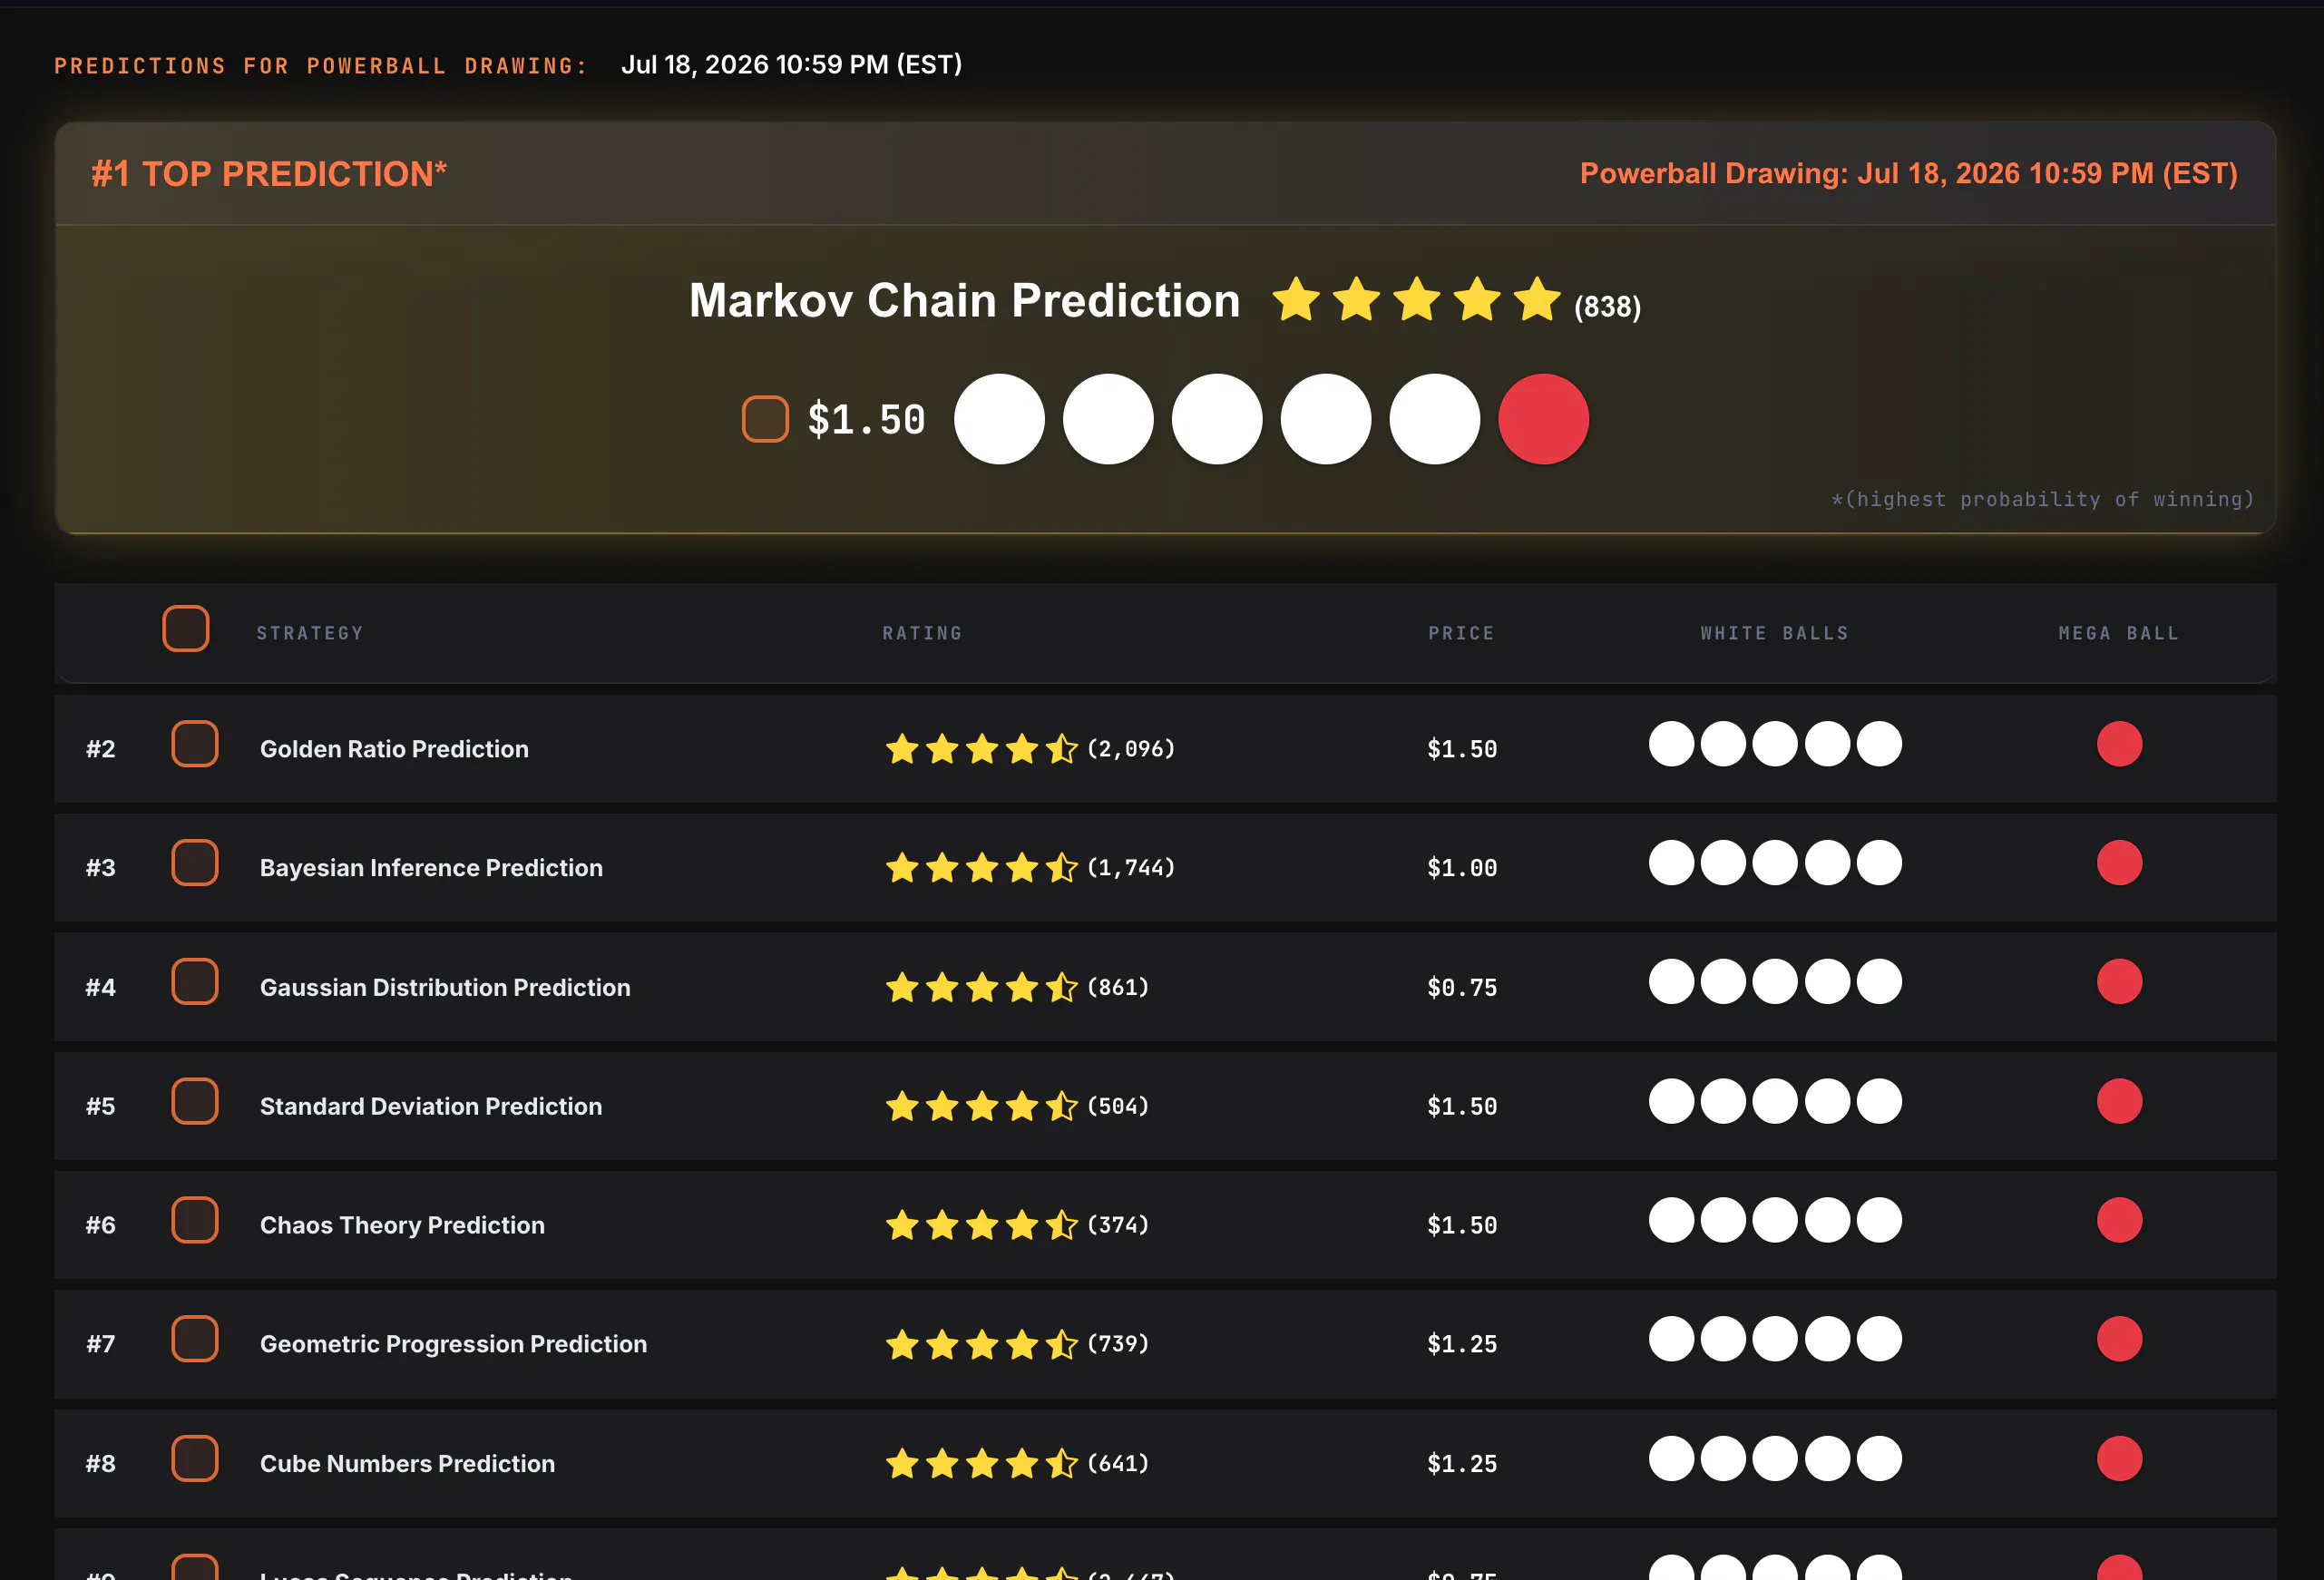Click the first star in Bayesian Inference rating
The width and height of the screenshot is (2324, 1580).
(x=902, y=867)
